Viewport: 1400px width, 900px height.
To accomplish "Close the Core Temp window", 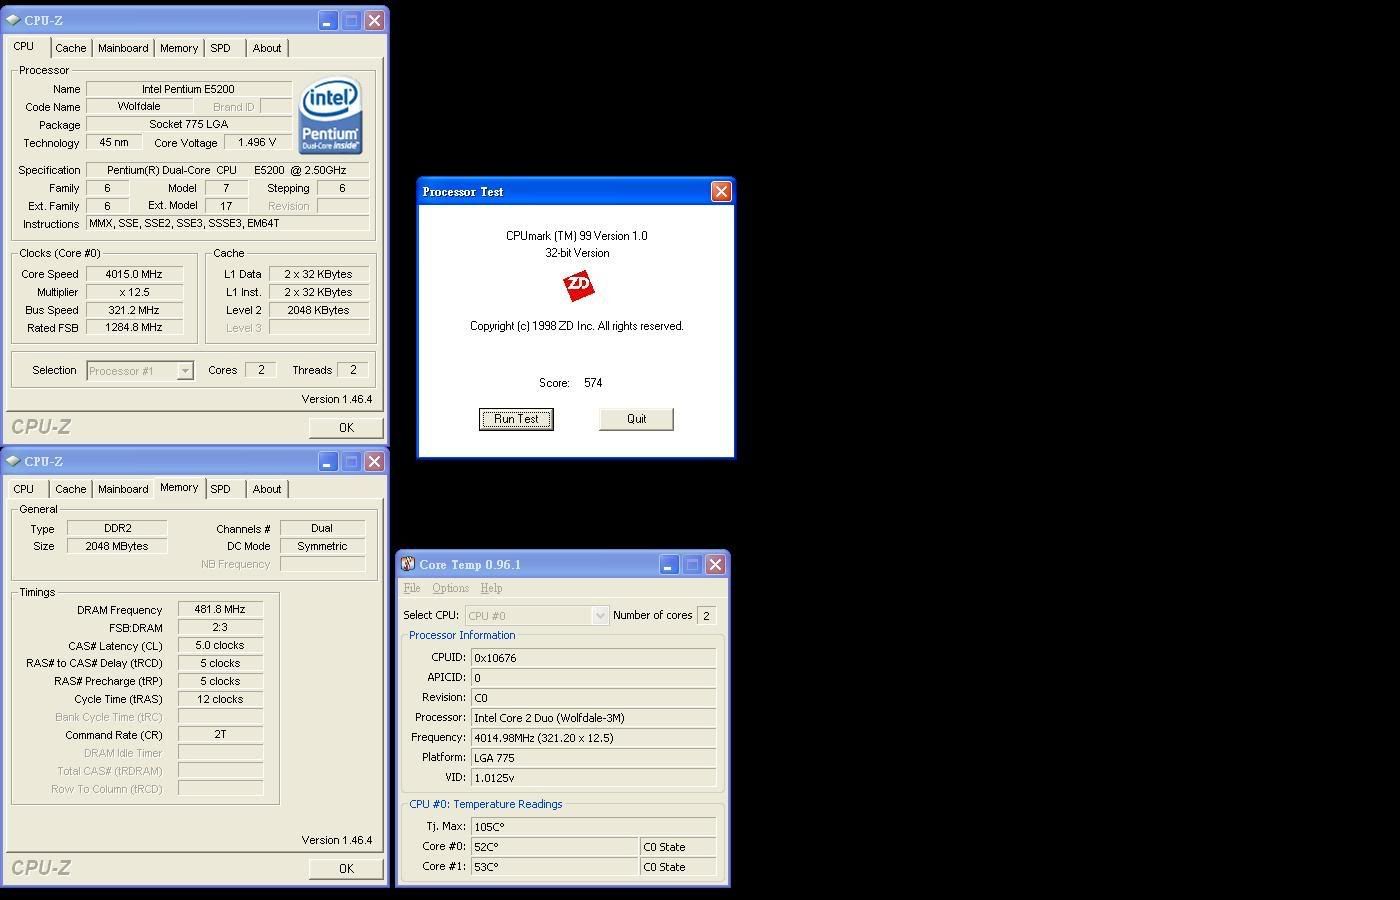I will [715, 565].
